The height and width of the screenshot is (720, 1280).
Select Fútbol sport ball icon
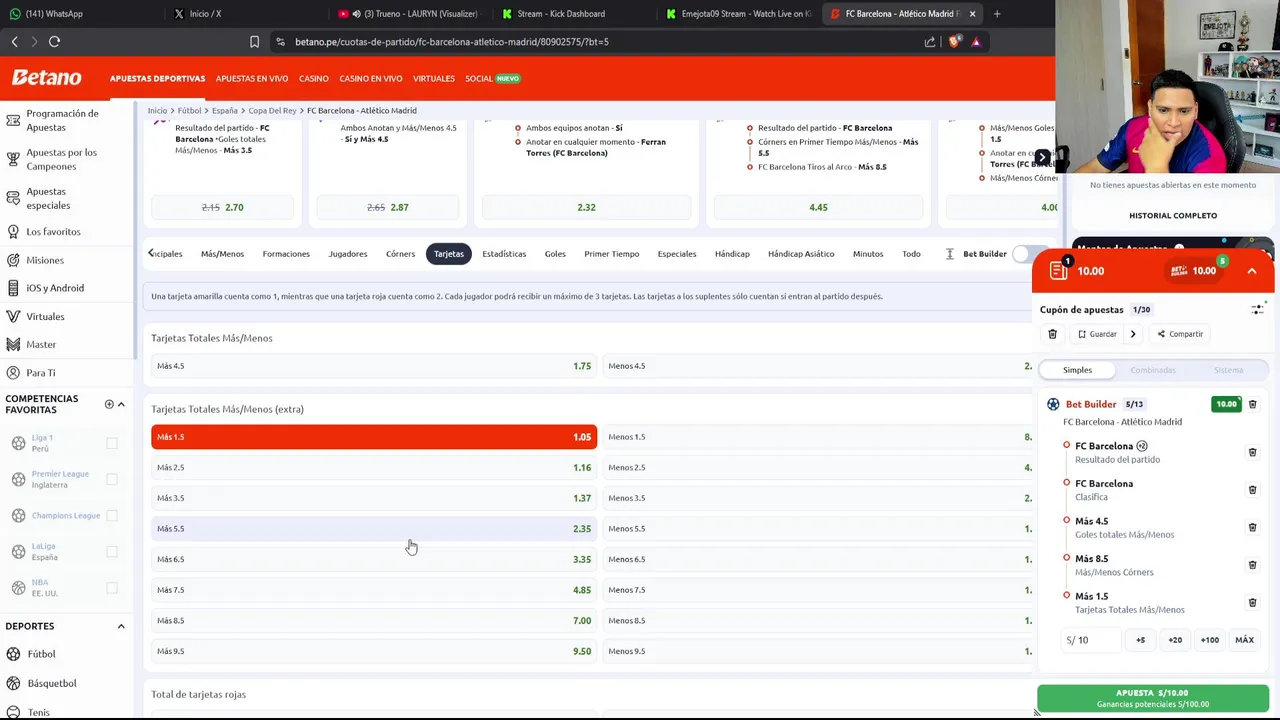(13, 654)
